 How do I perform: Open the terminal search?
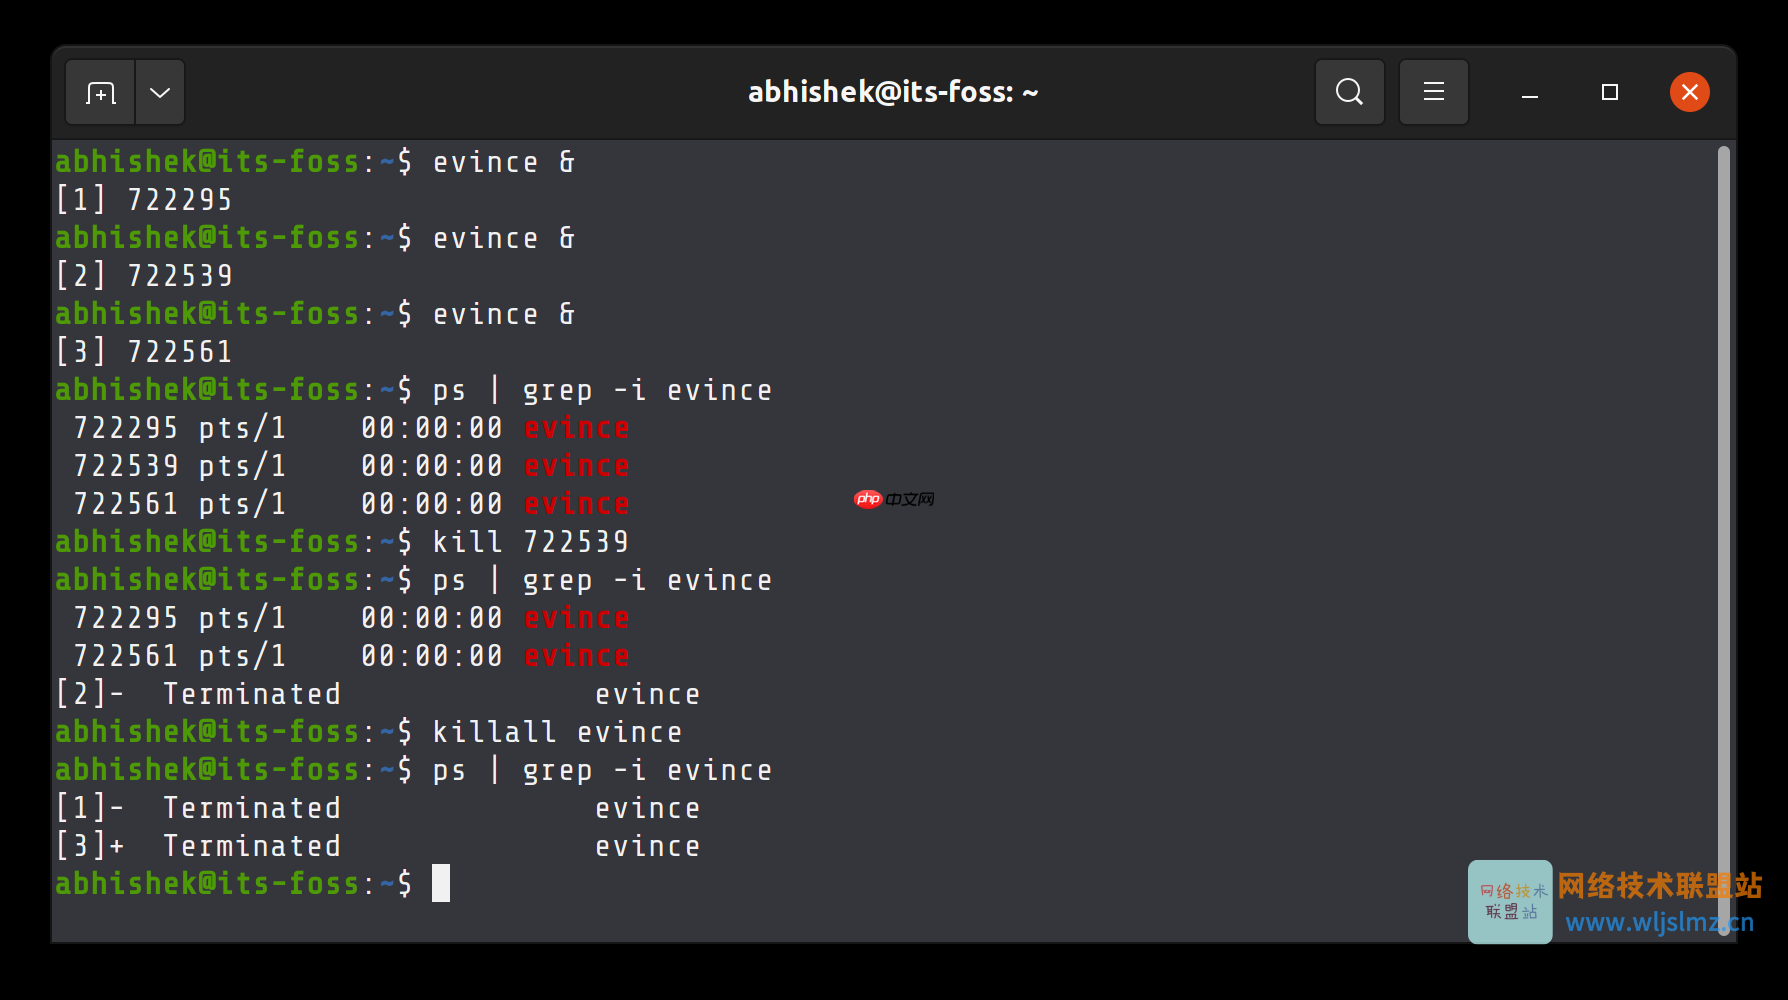1349,92
